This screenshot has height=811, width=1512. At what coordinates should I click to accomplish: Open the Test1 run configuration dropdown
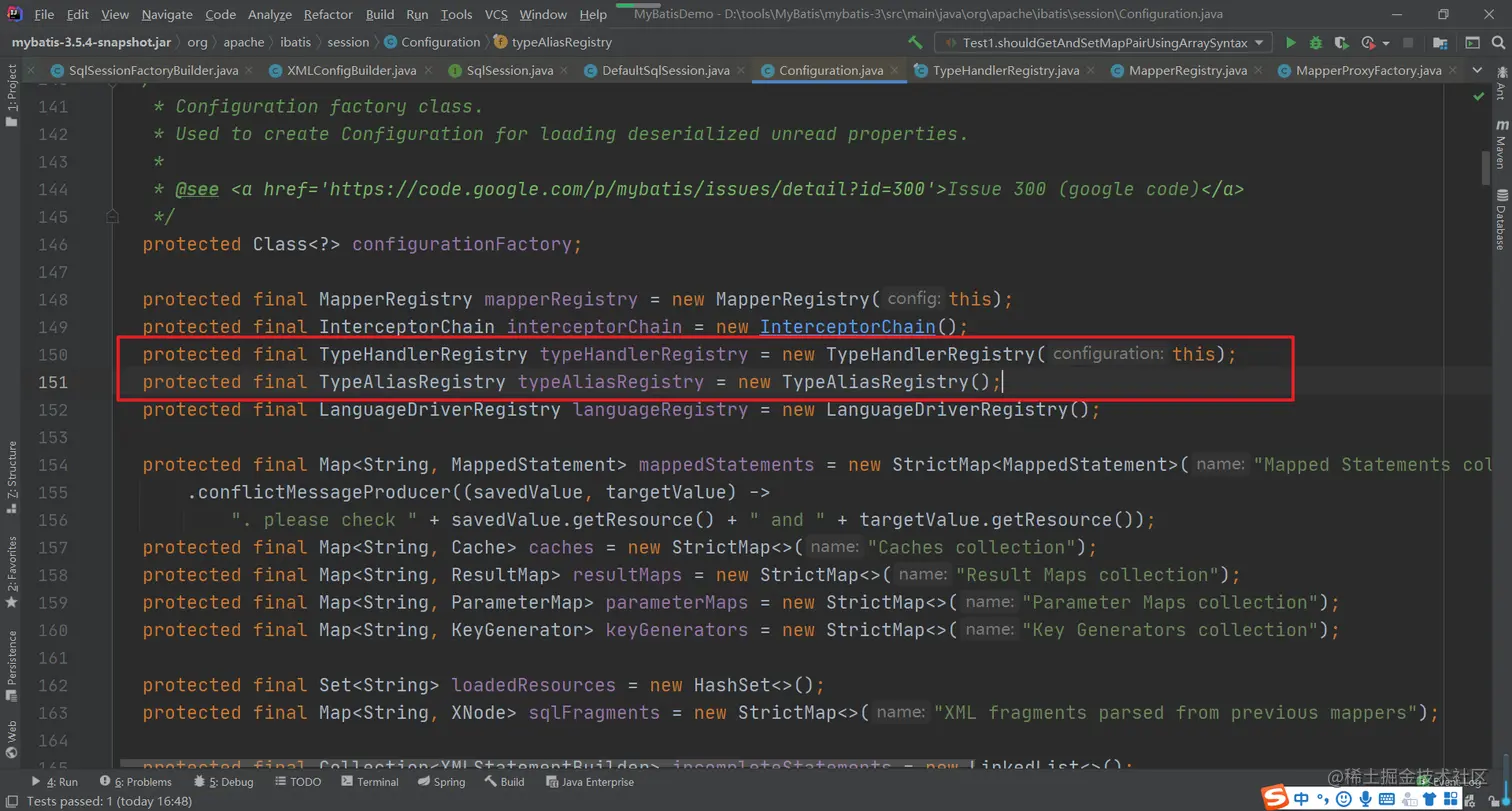tap(1103, 43)
